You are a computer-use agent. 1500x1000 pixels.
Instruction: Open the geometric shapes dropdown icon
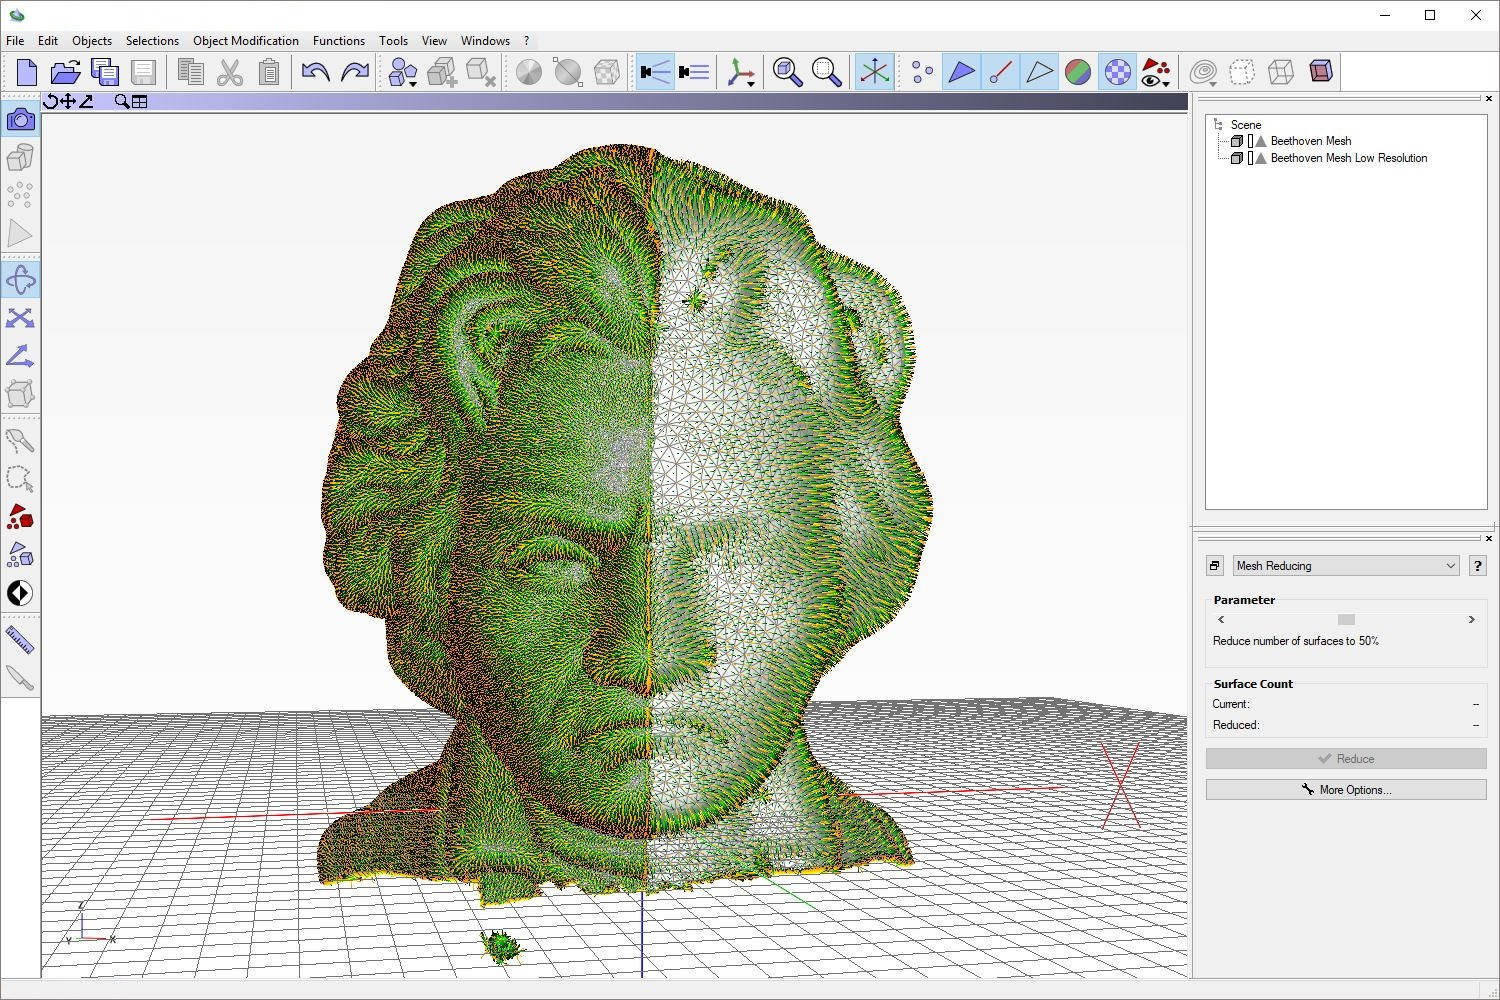point(403,72)
